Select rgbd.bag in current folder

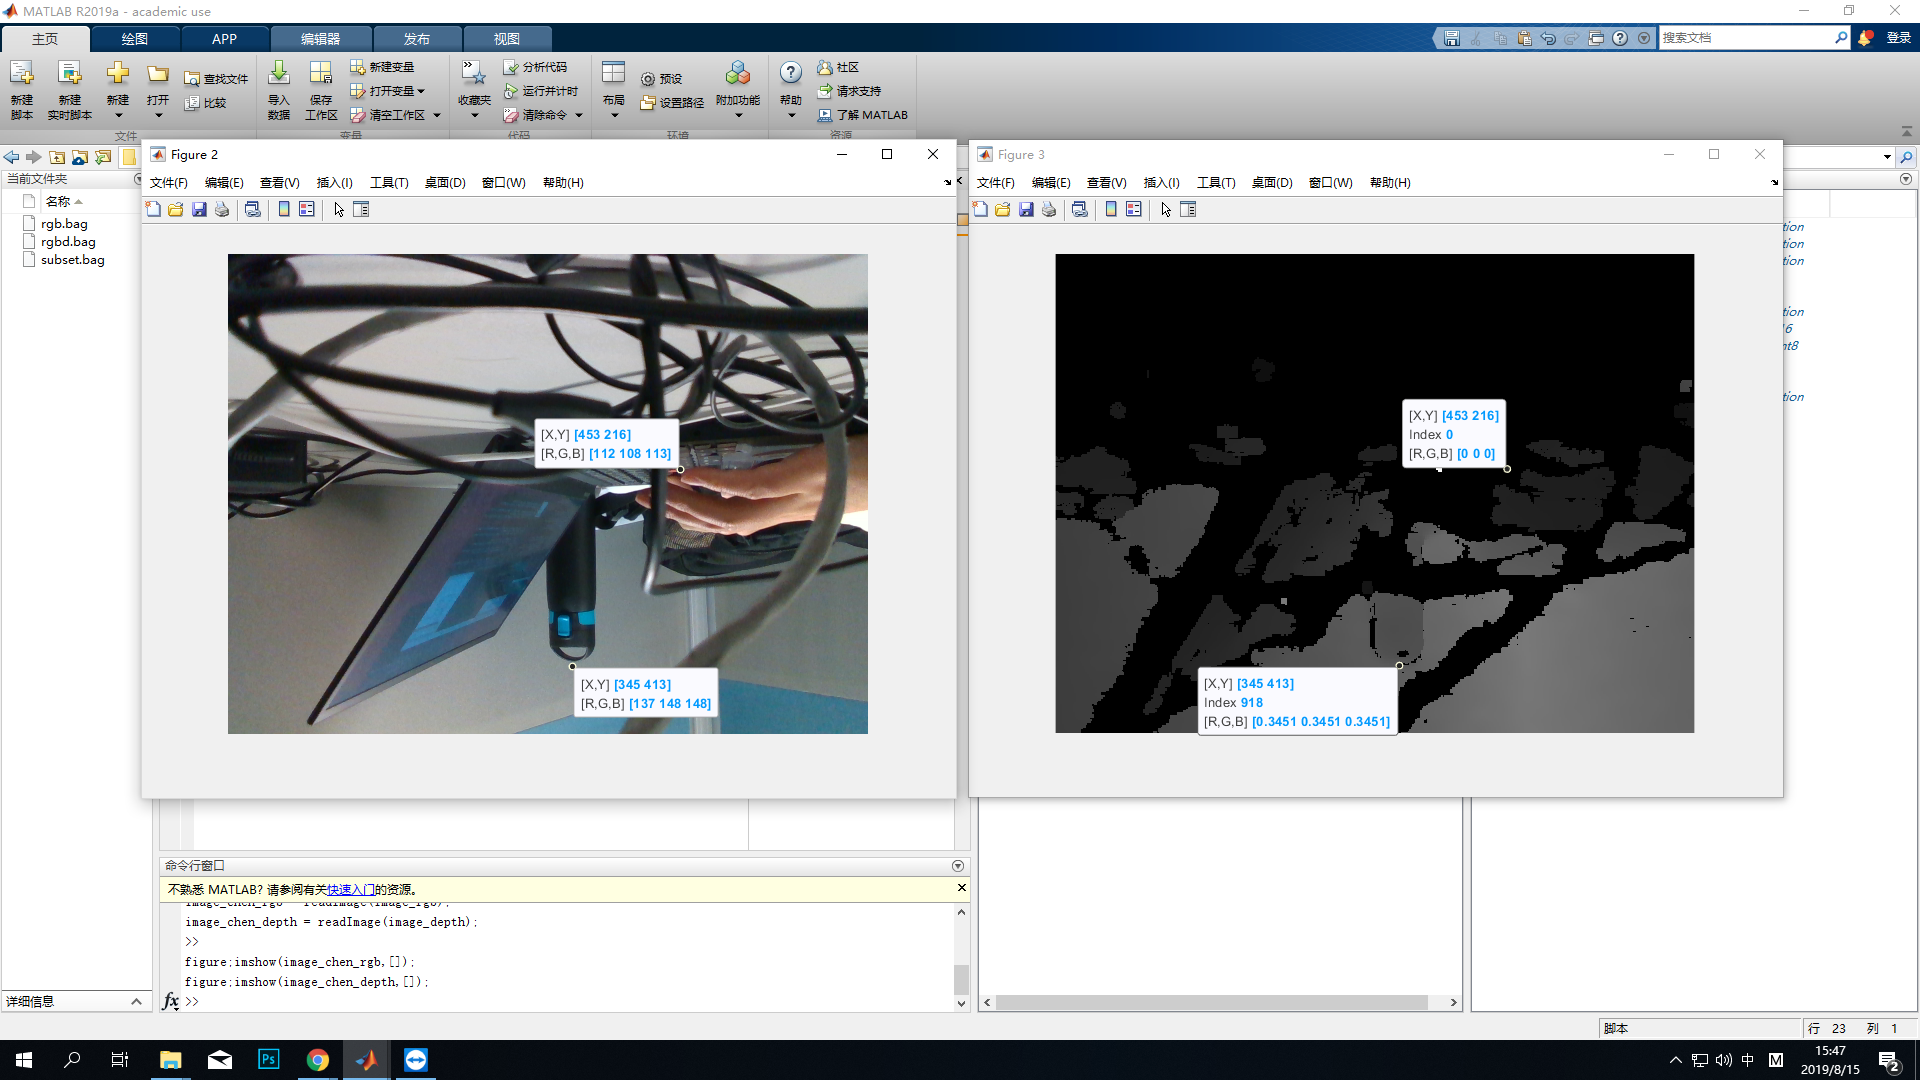68,242
